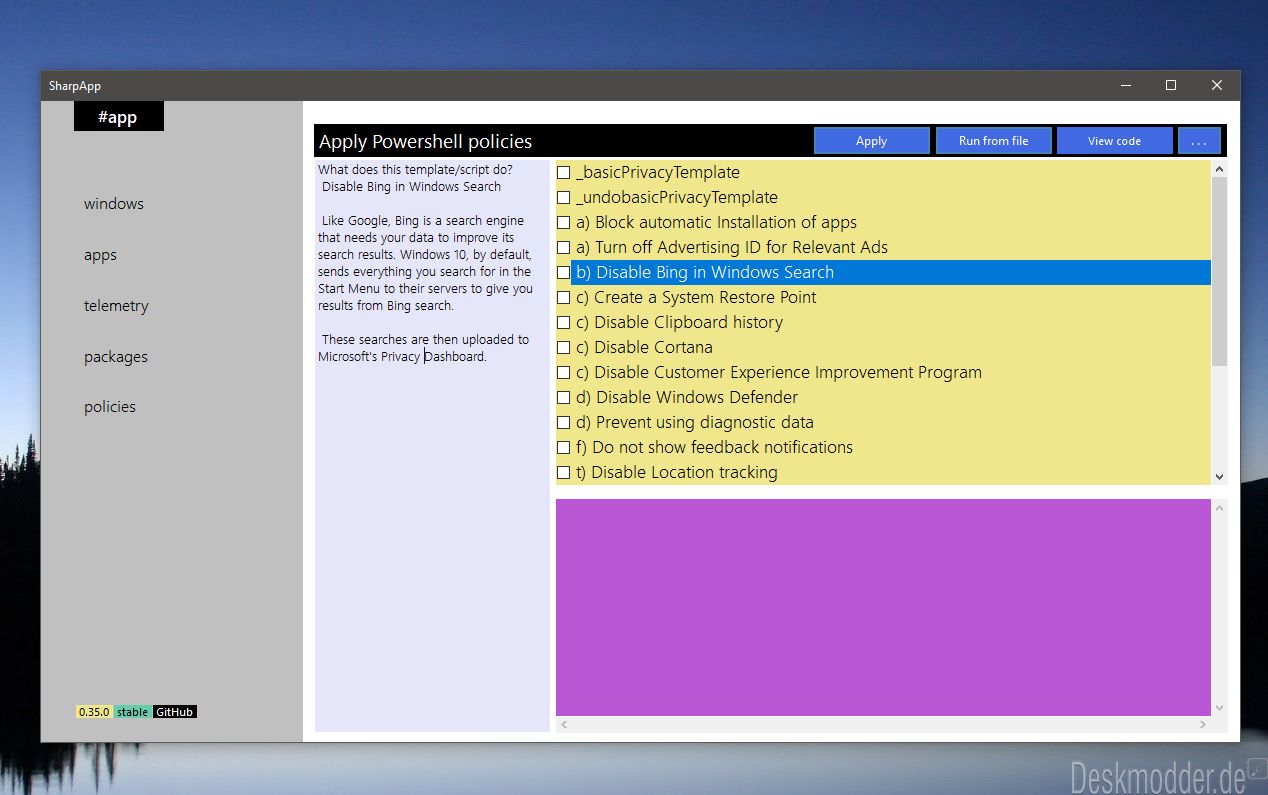Viewport: 1268px width, 795px height.
Task: Click output pane scroll-down arrow
Action: coord(1219,708)
